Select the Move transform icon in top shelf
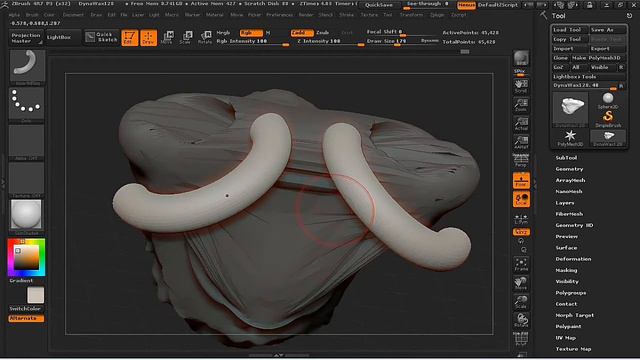The height and width of the screenshot is (360, 640). coord(167,38)
